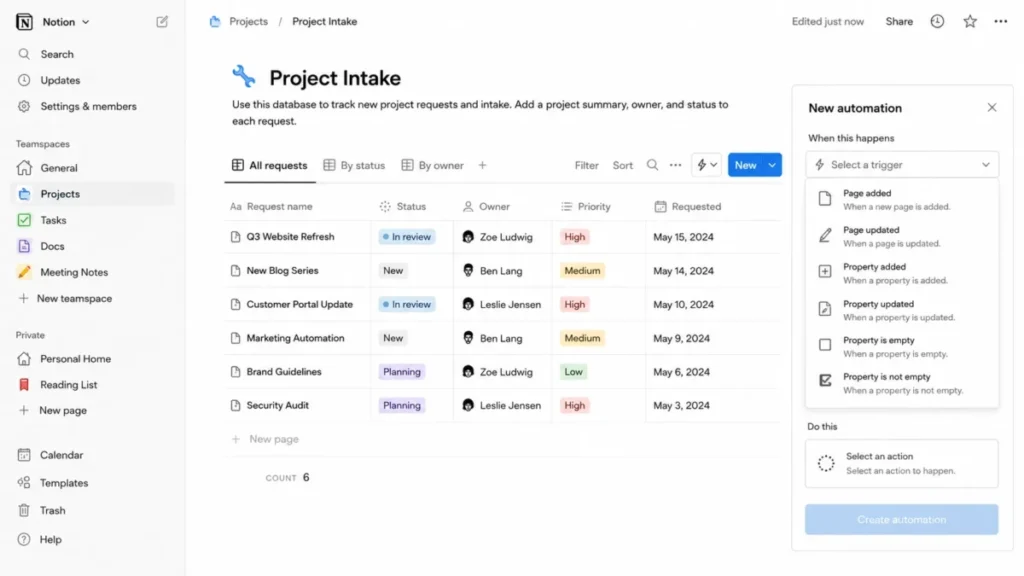This screenshot has width=1024, height=576.
Task: Open the Q3 Website Refresh row
Action: pos(290,236)
